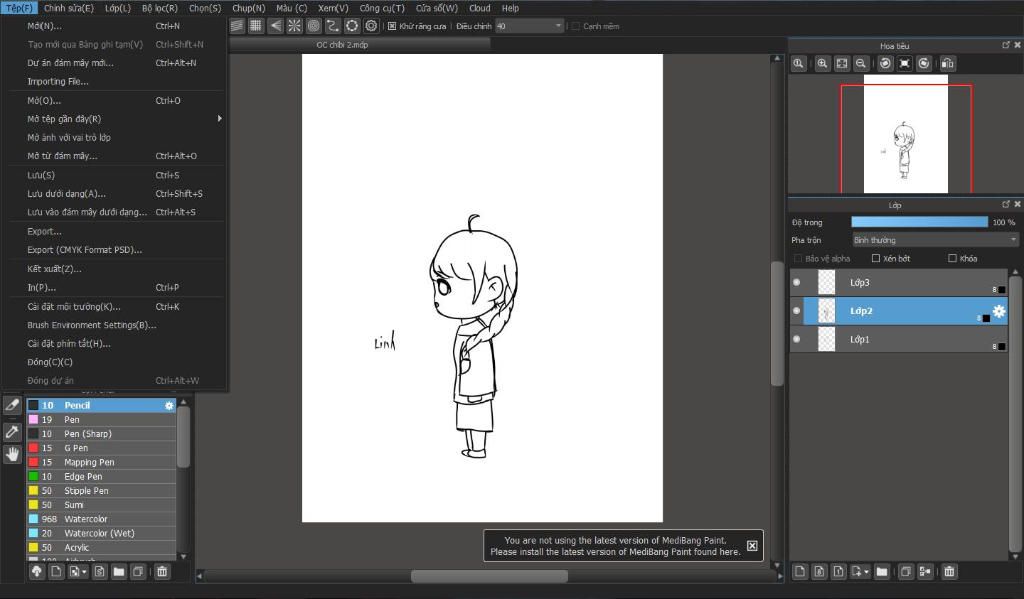
Task: Open Pencil brush settings gear
Action: click(169, 406)
